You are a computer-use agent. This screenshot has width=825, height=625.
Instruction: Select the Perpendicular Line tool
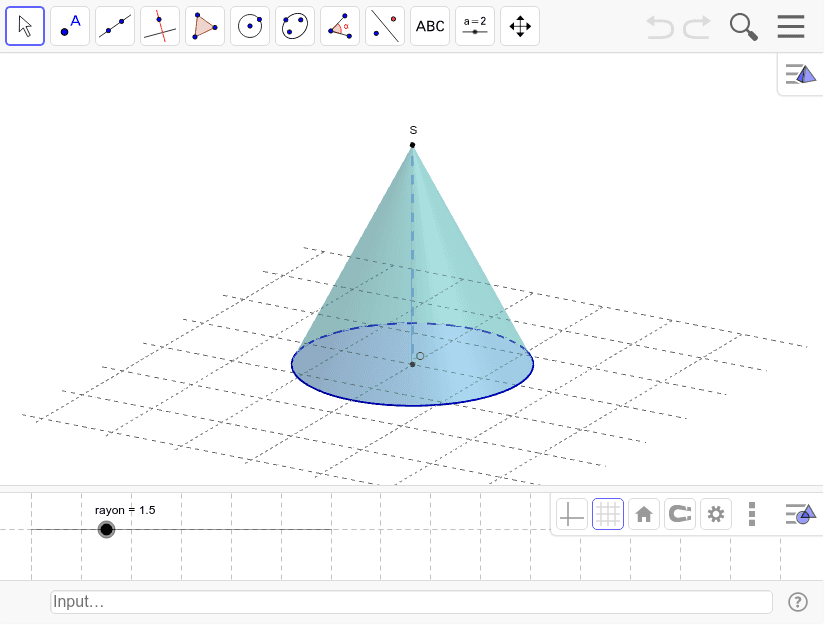tap(160, 26)
